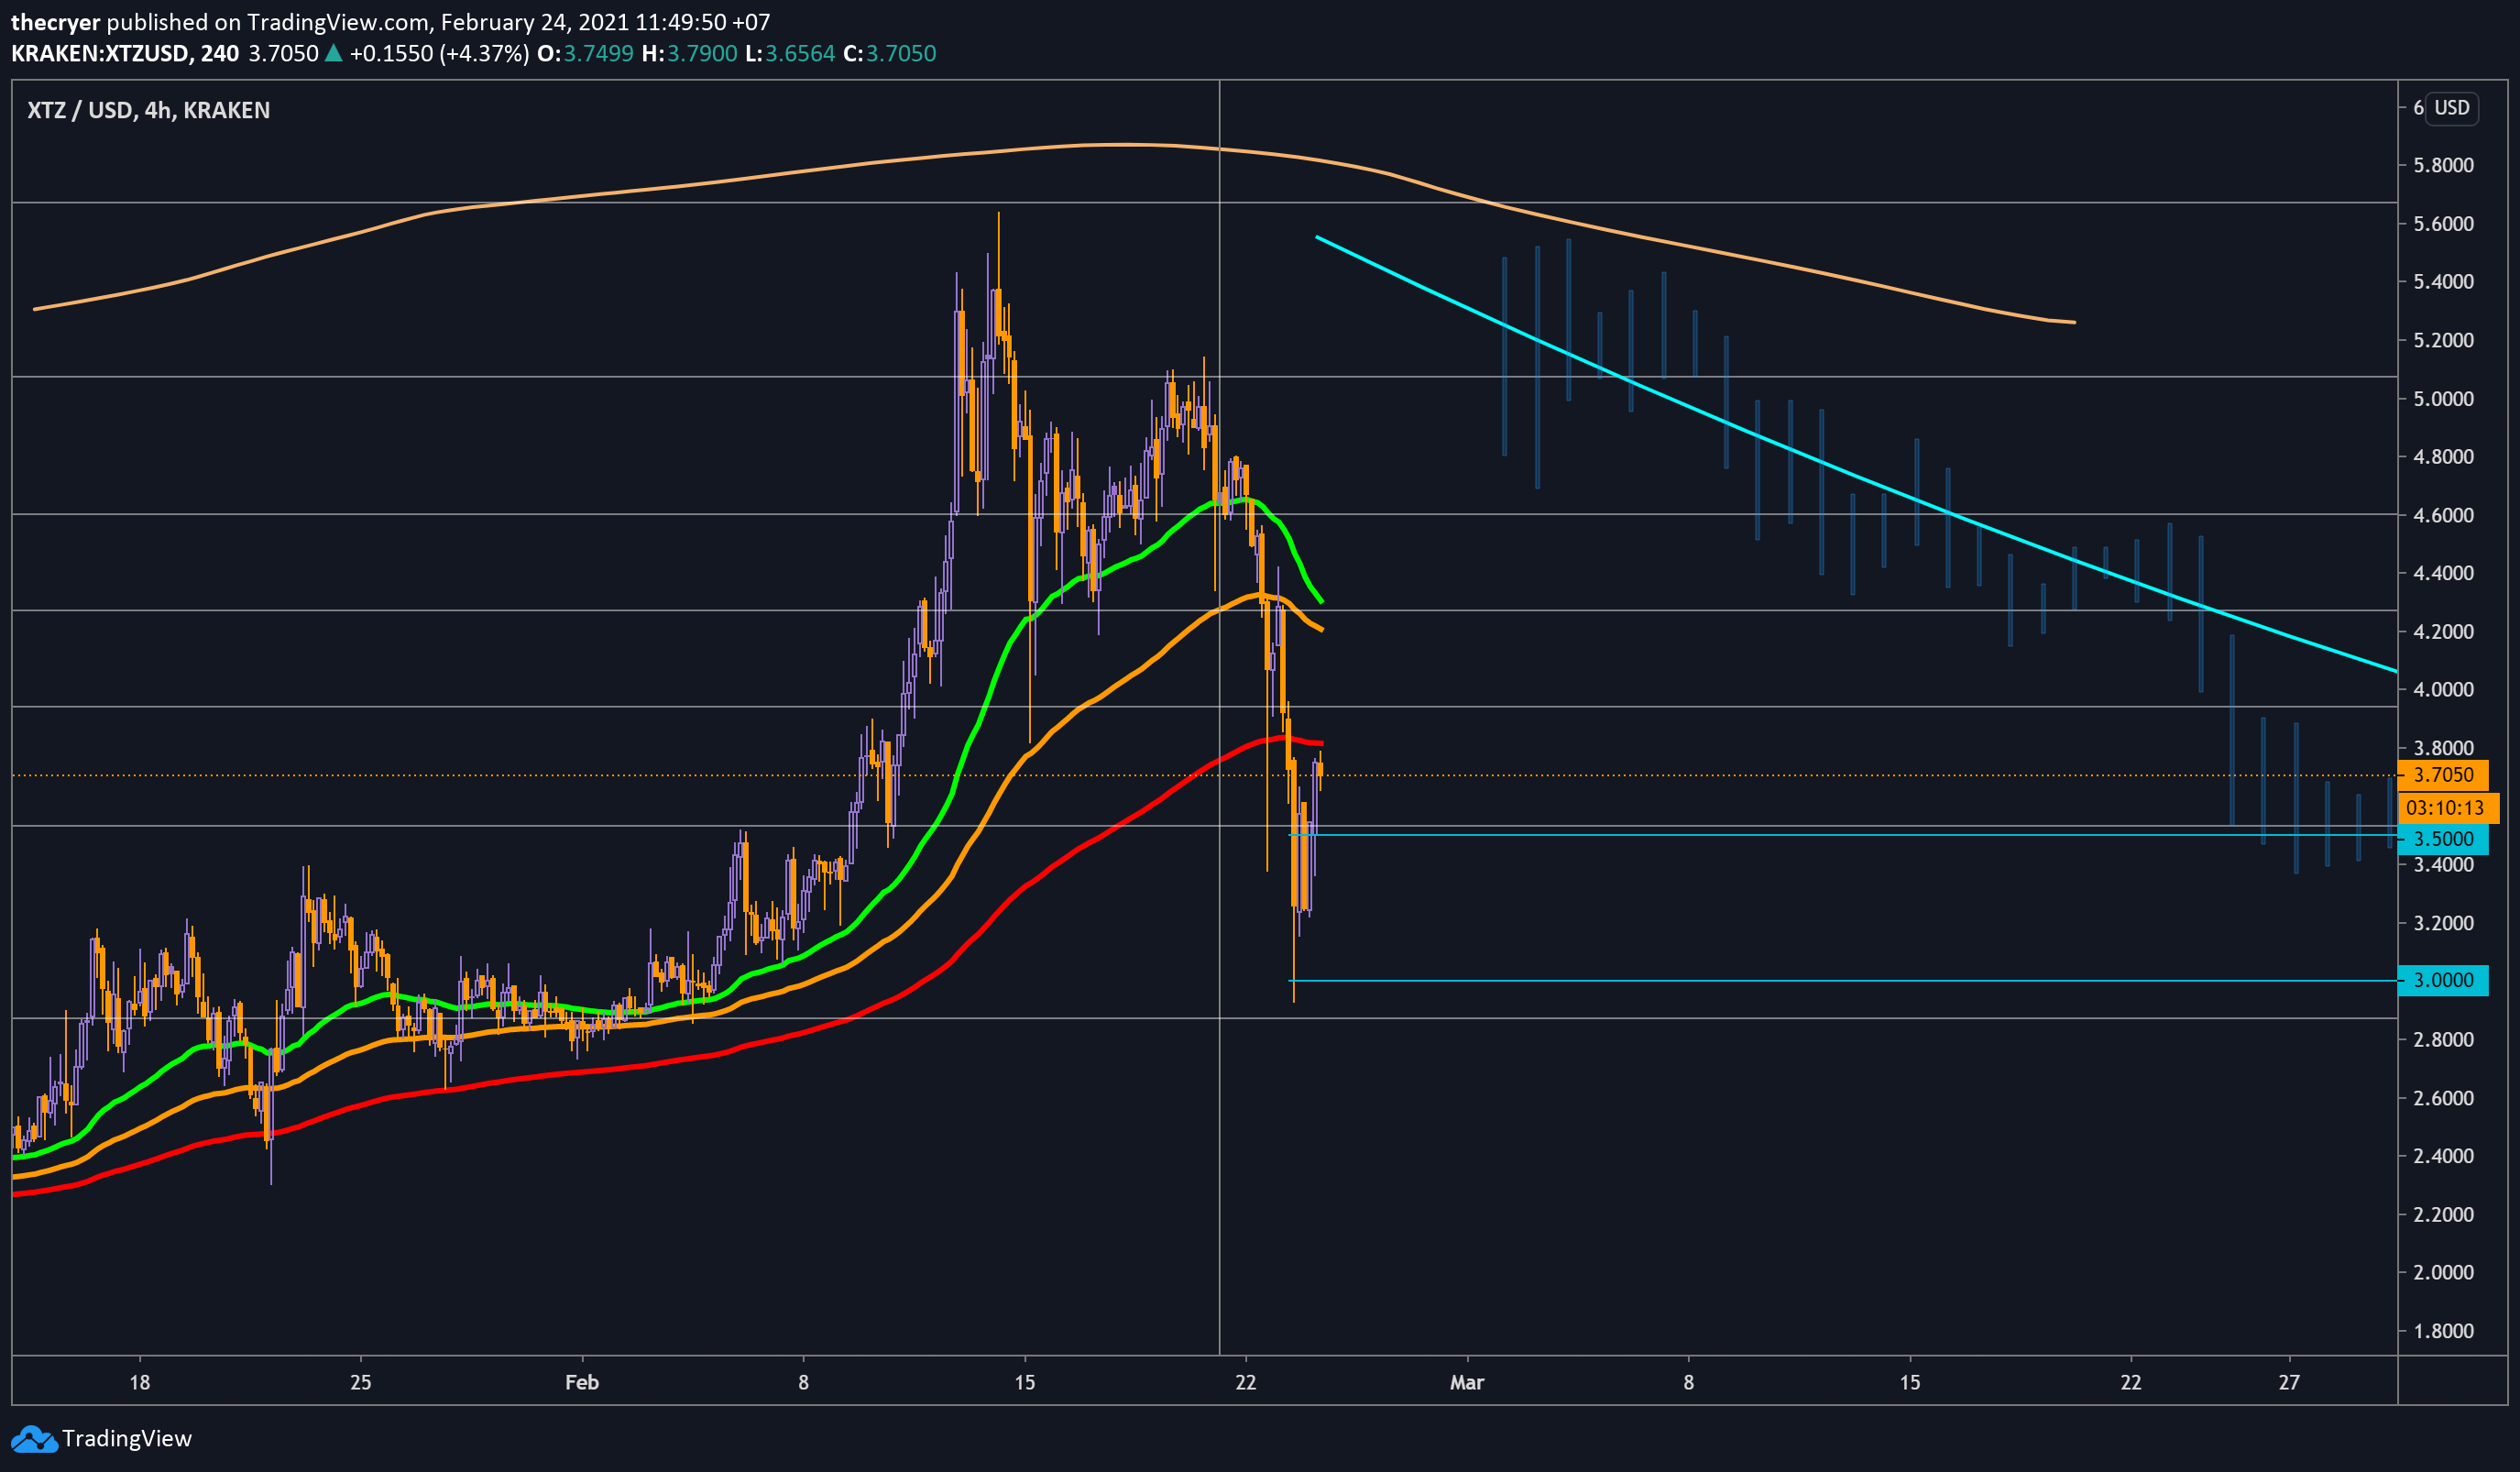Click the orange 3.7050 current price label
Screen dimensions: 2520x1472
(x=2443, y=775)
